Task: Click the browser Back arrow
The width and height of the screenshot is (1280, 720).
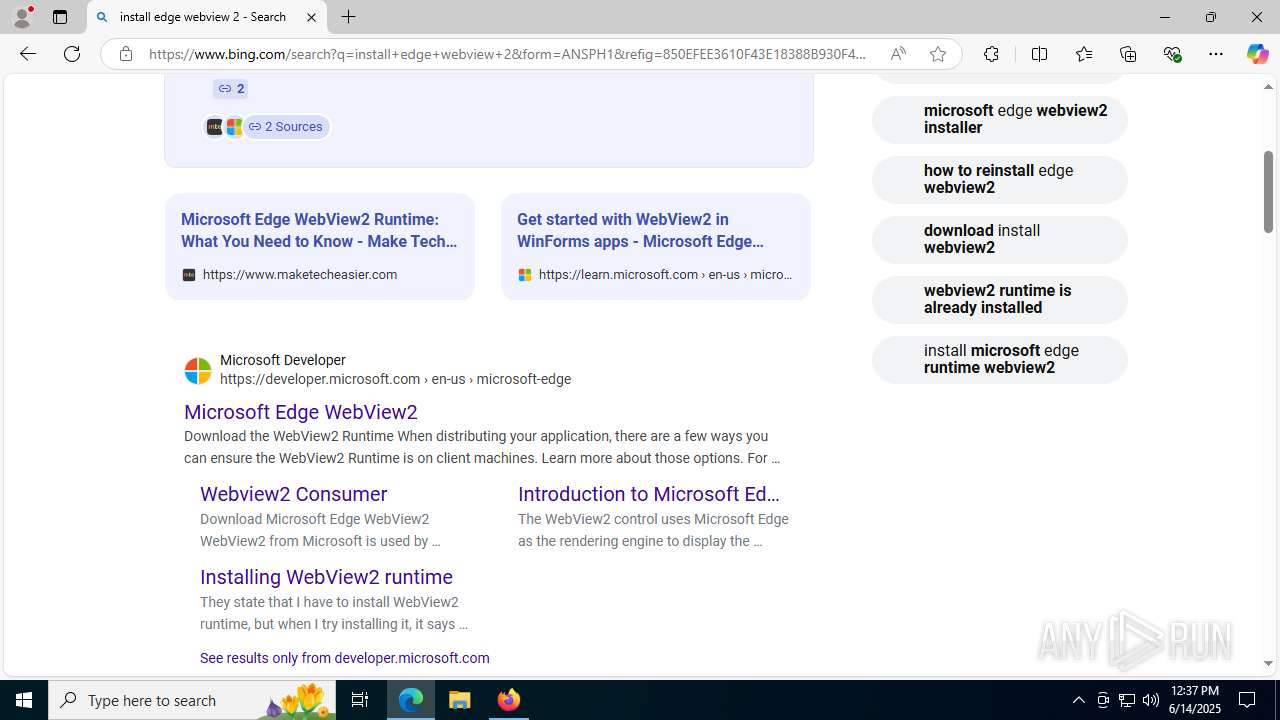Action: click(27, 54)
